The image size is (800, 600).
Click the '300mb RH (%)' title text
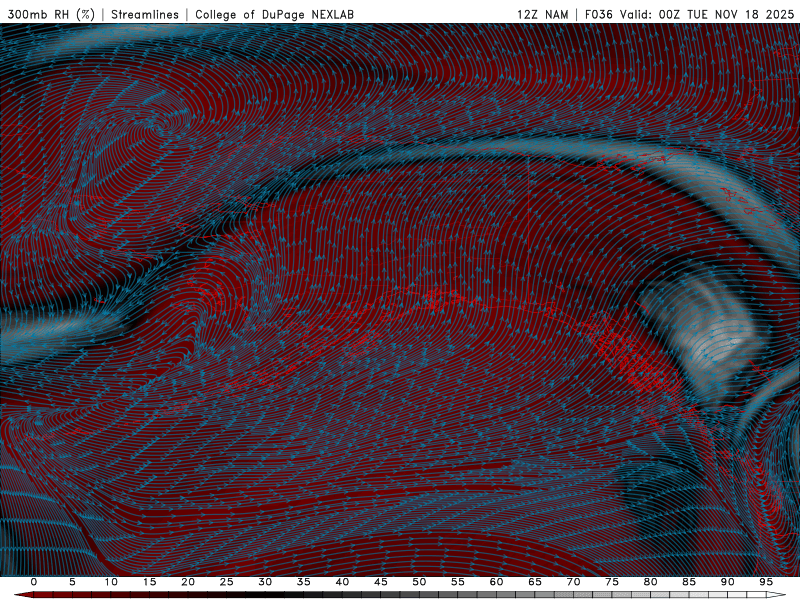pos(51,14)
